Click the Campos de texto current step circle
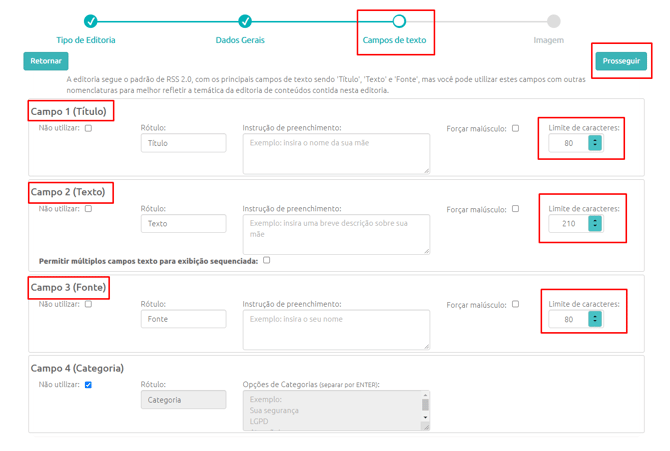 [399, 21]
